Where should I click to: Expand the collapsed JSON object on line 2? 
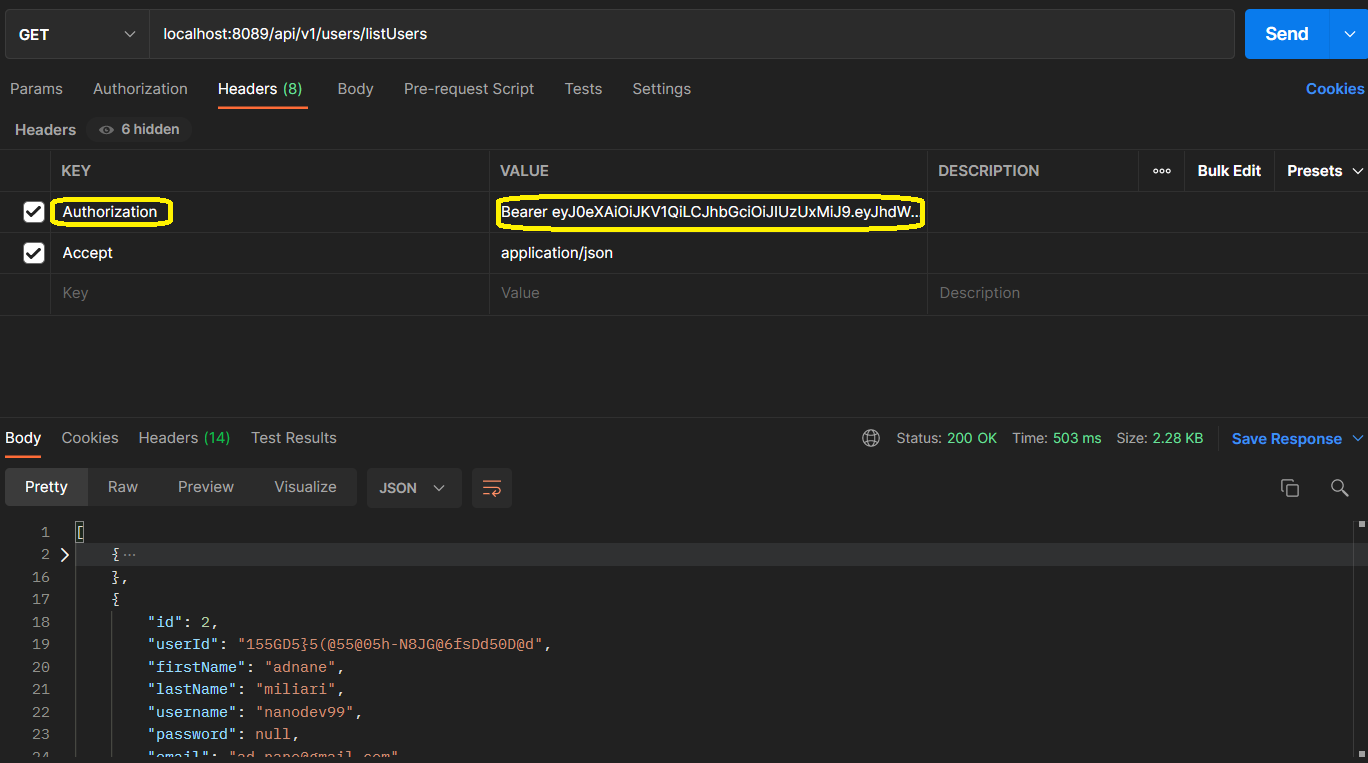click(x=63, y=553)
